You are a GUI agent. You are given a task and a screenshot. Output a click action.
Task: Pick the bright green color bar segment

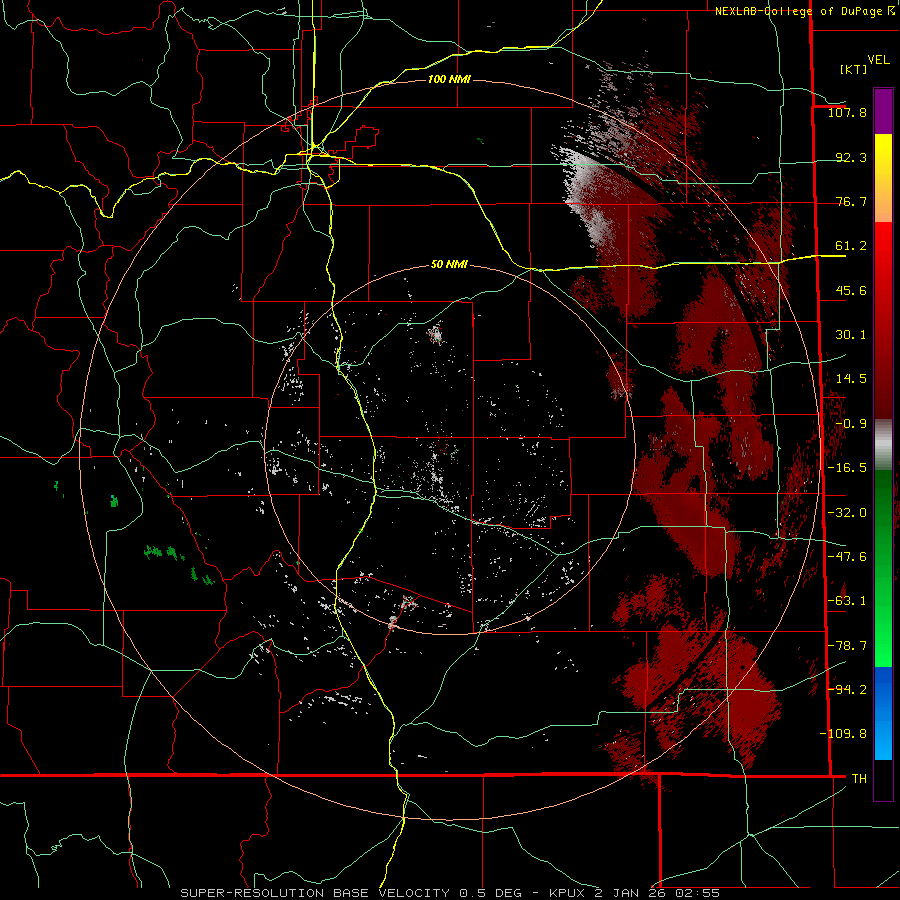point(883,568)
